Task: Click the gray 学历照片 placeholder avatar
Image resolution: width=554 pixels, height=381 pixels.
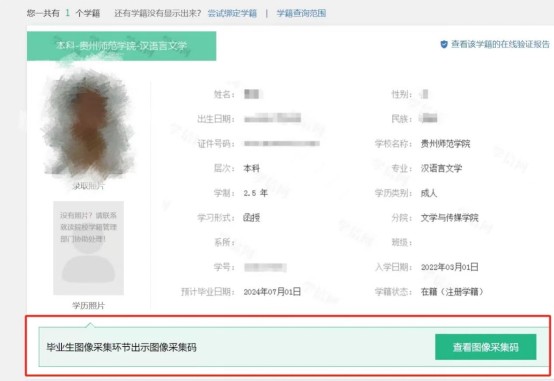Action: point(88,248)
